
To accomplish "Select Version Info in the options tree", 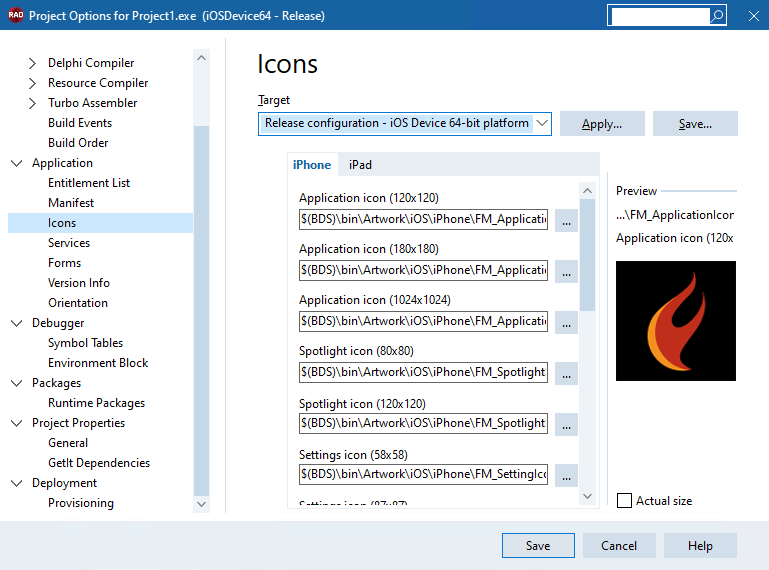I will [78, 283].
